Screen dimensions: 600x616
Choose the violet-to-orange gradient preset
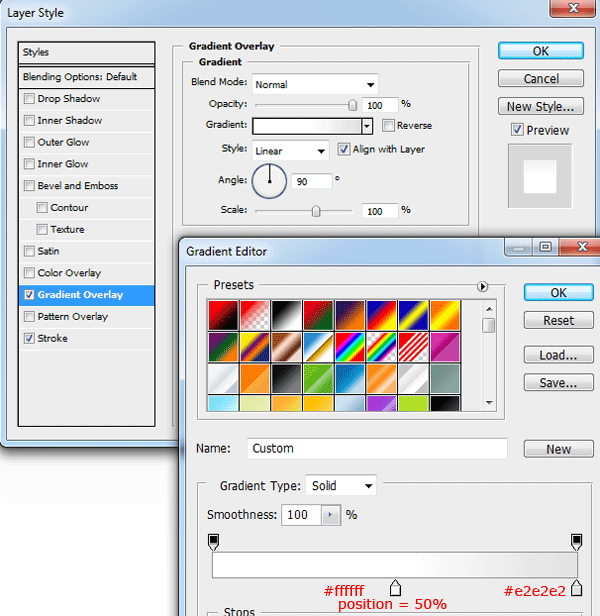tap(350, 315)
